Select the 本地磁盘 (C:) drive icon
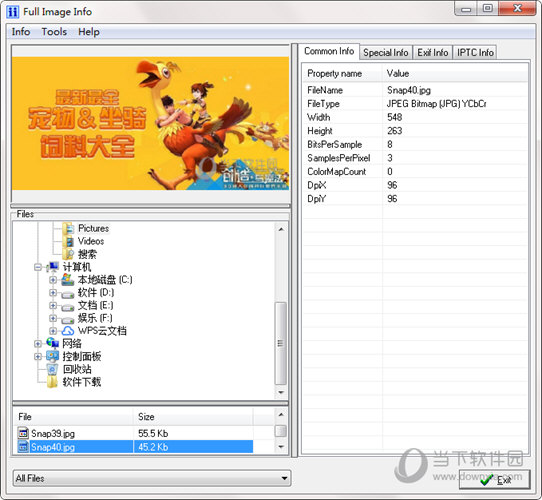 point(68,280)
